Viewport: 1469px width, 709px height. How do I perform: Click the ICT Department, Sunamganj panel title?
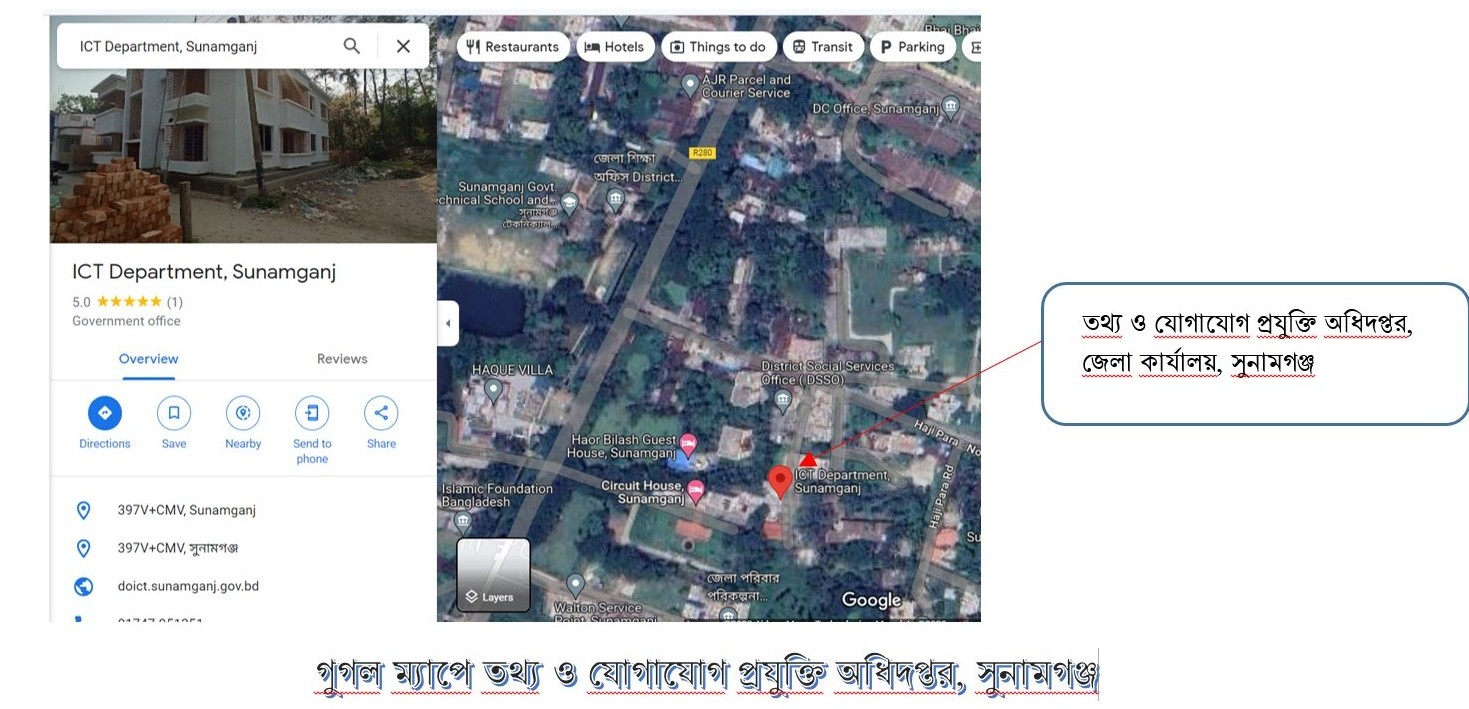[x=204, y=272]
